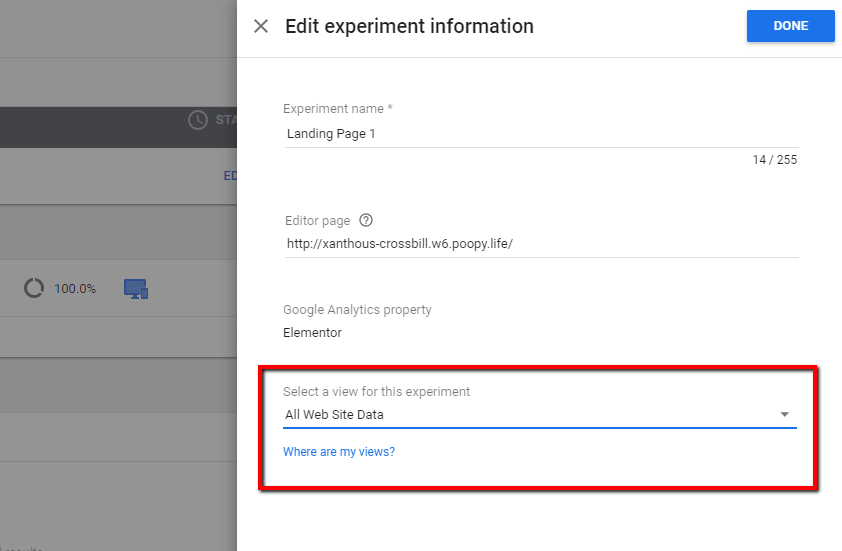Click the traffic donut chart icon

point(34,288)
